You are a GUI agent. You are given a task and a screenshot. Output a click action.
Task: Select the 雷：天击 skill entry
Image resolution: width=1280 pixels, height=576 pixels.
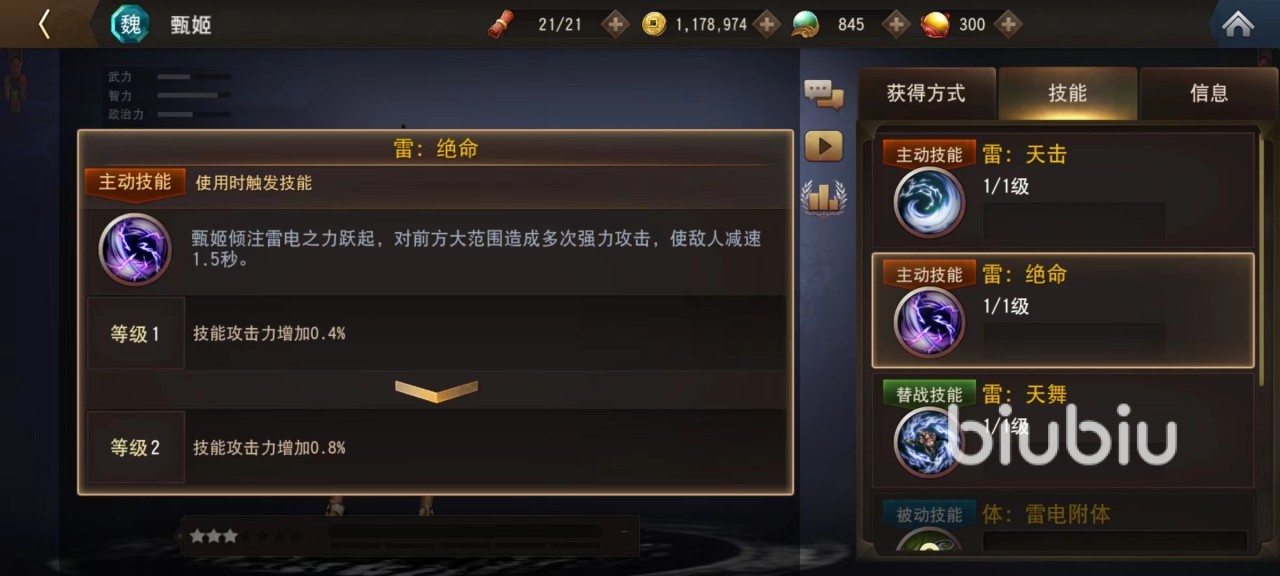[x=1064, y=190]
